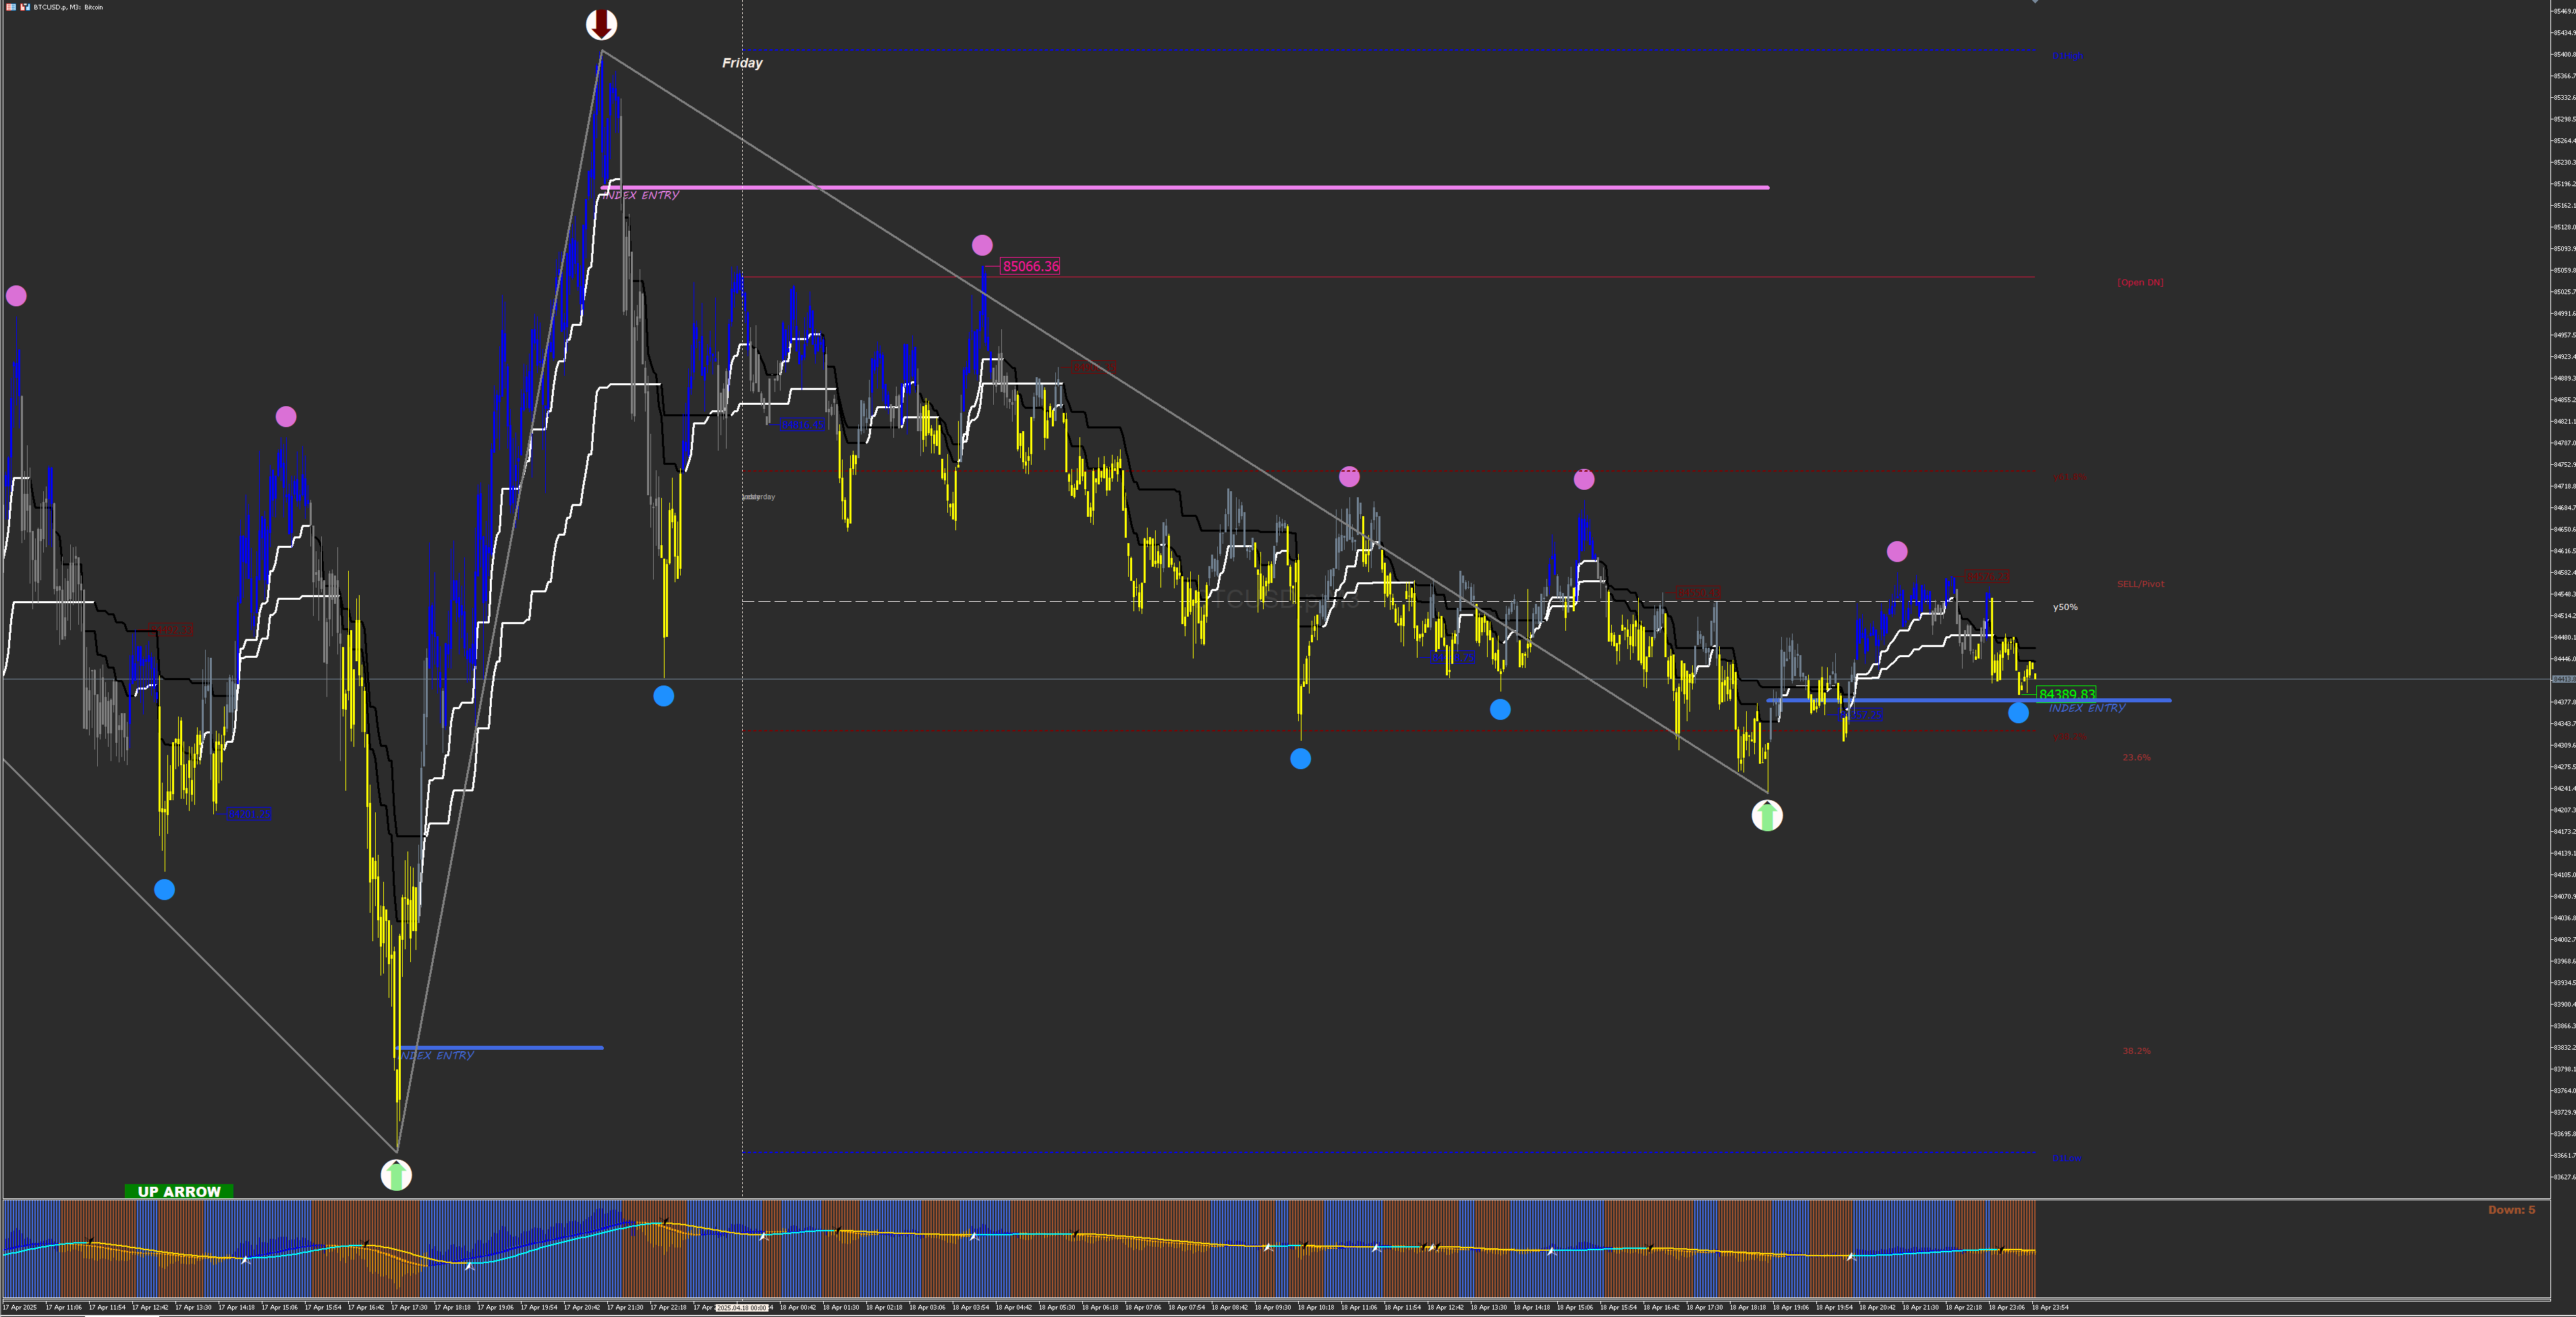Click the Friday day separator label
Viewport: 2576px width, 1317px height.
pyautogui.click(x=742, y=63)
